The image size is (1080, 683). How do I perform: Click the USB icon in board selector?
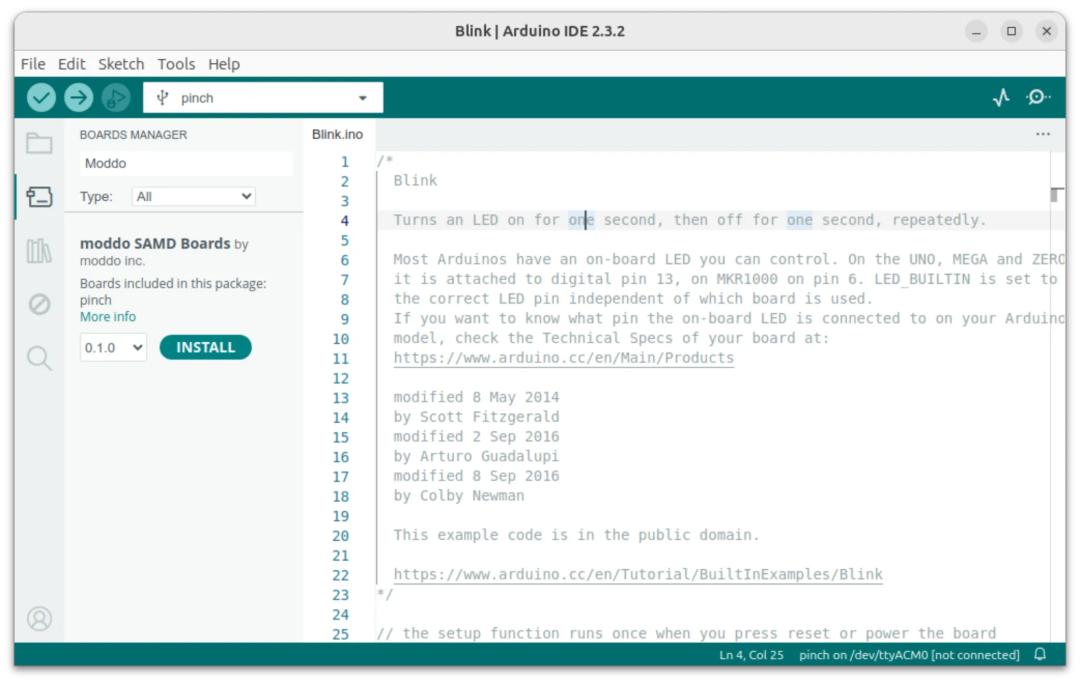[x=163, y=98]
